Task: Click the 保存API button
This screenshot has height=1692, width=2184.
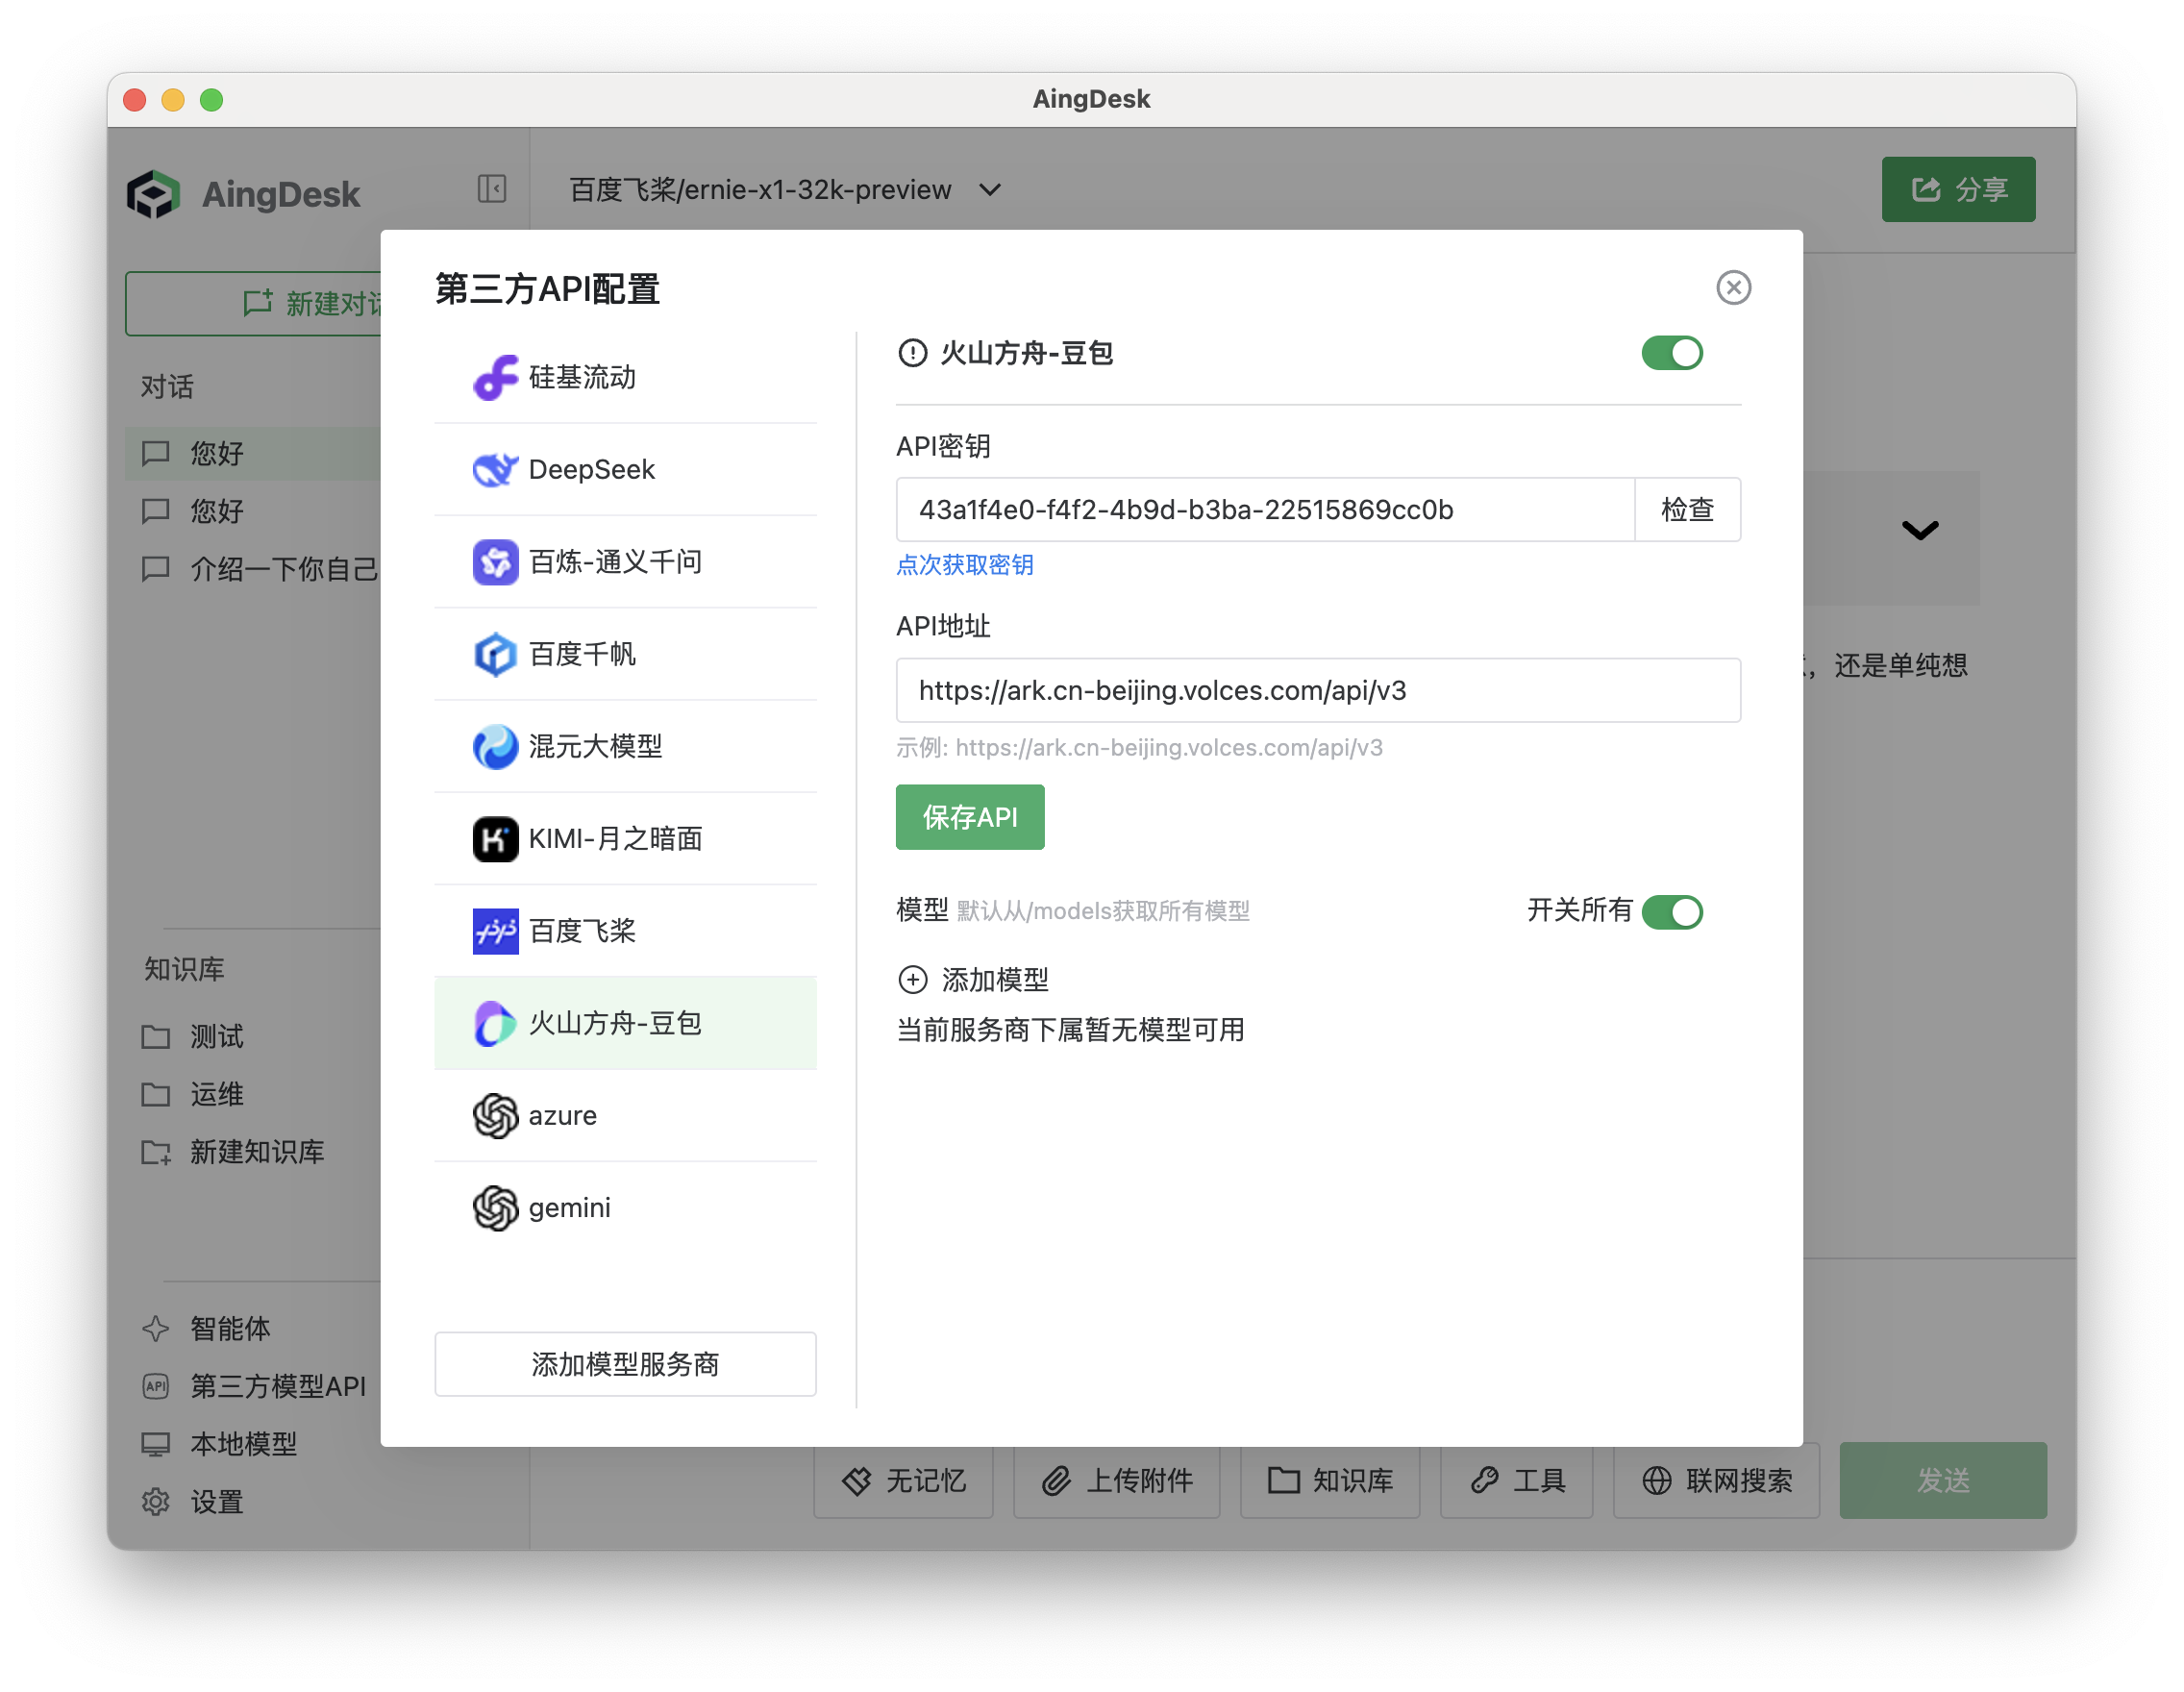Action: click(969, 817)
